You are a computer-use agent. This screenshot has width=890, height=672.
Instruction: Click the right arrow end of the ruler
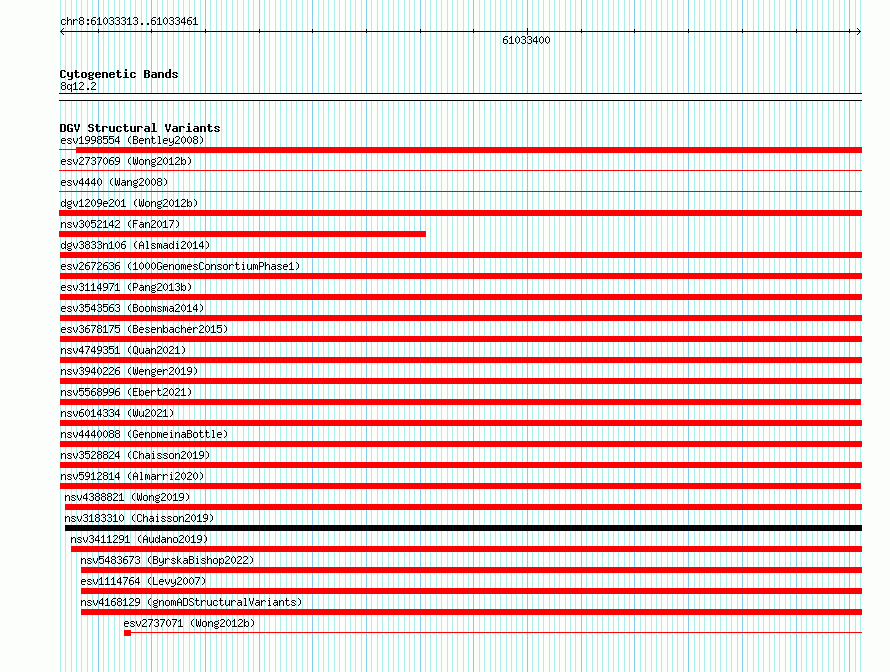pos(859,32)
